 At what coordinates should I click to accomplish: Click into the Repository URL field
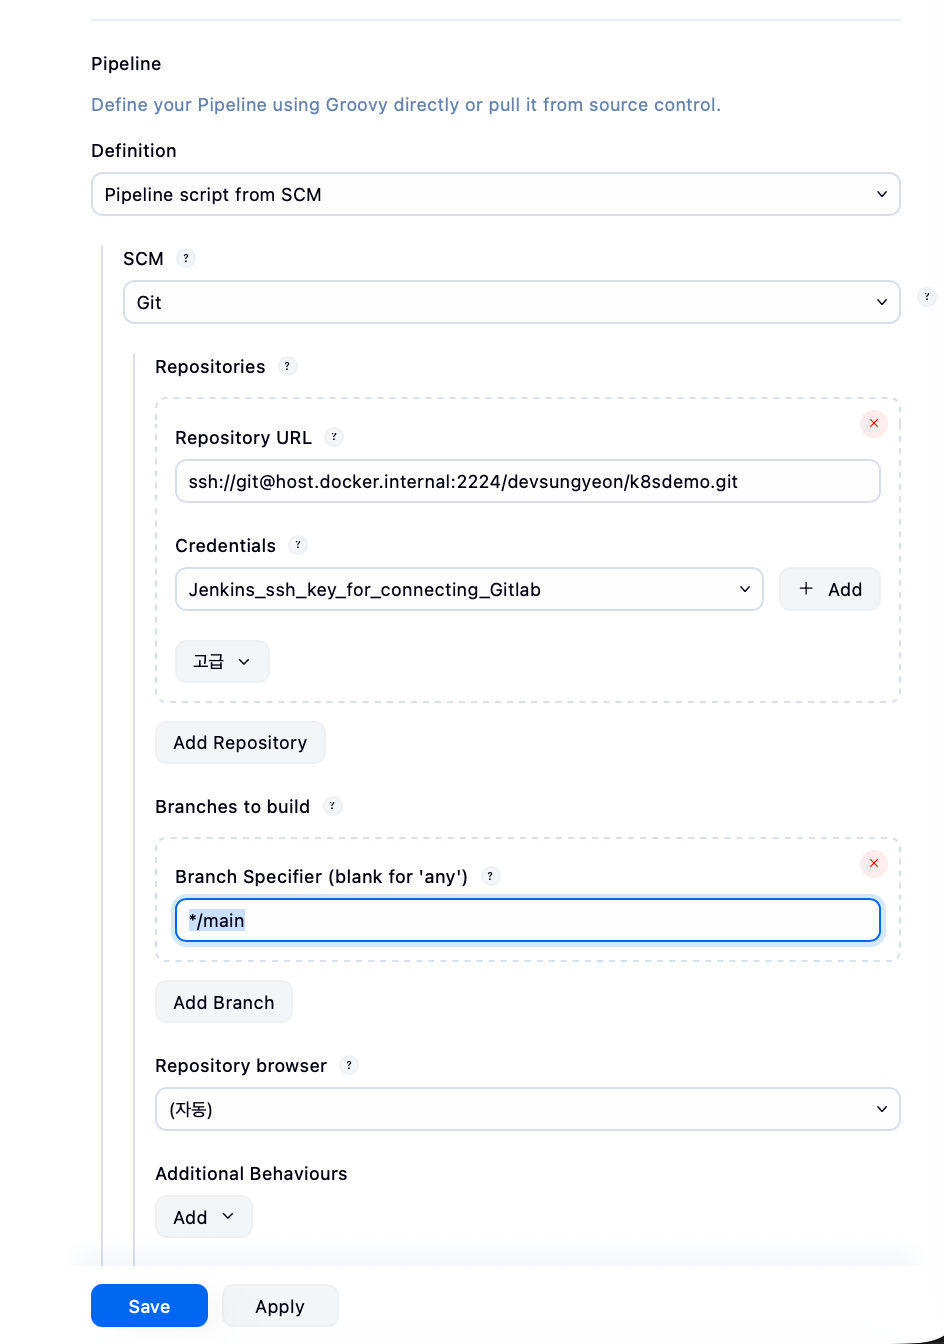tap(527, 481)
